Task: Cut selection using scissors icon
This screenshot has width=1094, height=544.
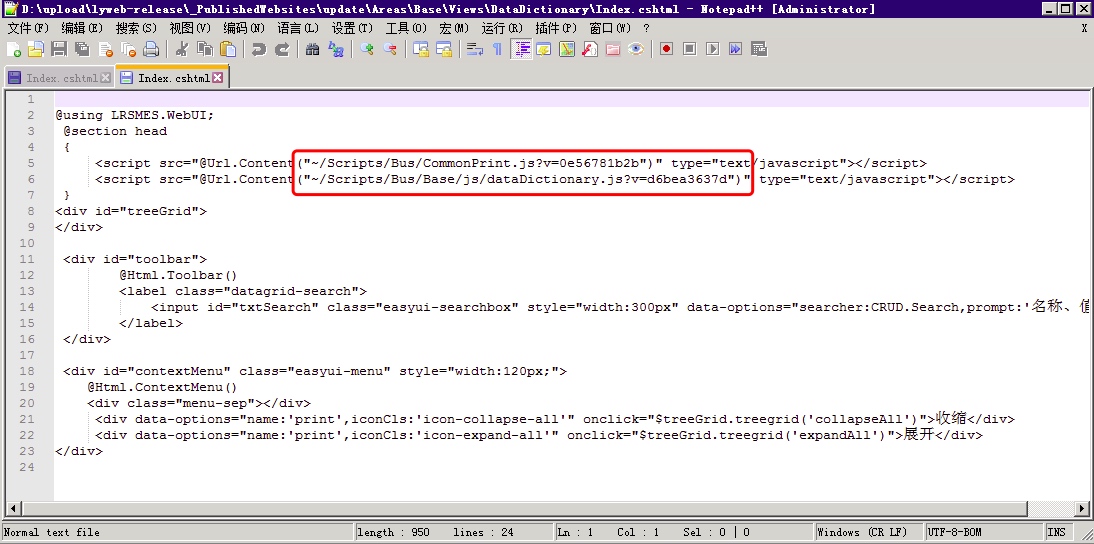Action: click(x=182, y=49)
